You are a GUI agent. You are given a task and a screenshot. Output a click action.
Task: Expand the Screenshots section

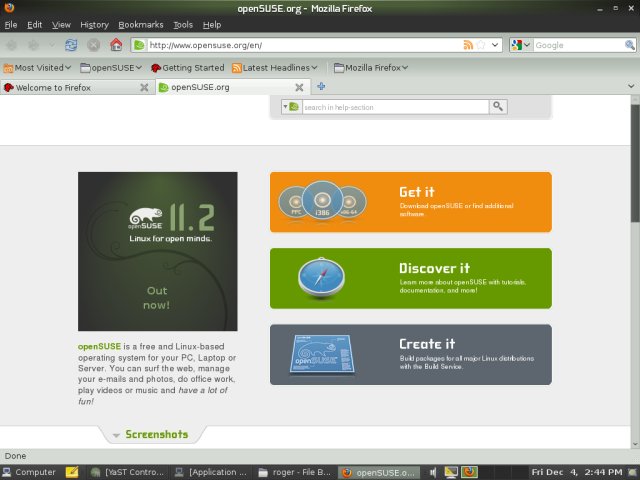click(x=151, y=434)
